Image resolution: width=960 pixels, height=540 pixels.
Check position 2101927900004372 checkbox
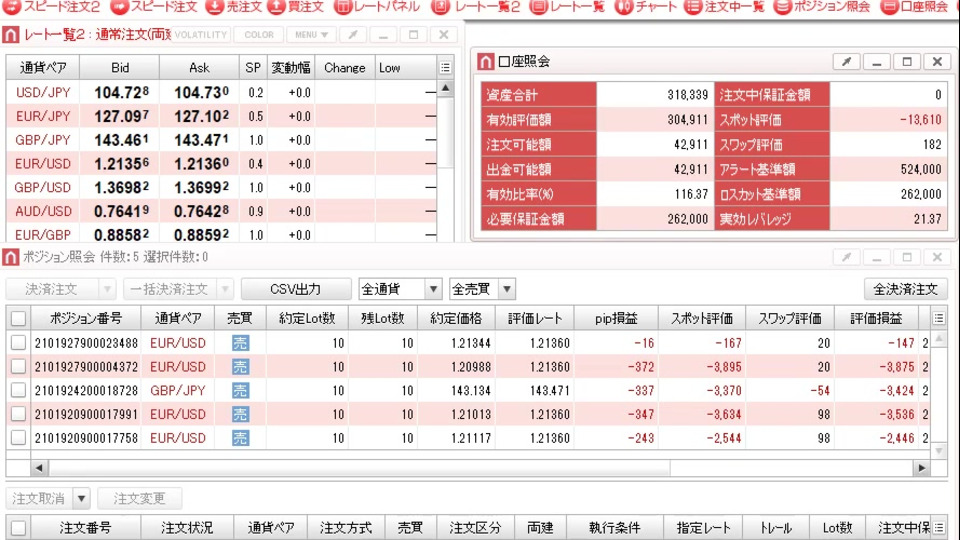coord(18,367)
